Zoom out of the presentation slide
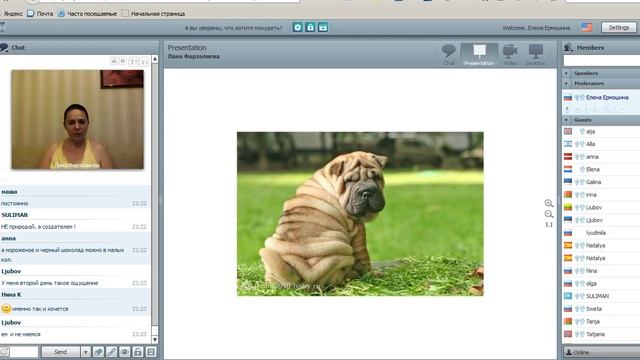Screen dimensions: 640x360 tap(549, 214)
